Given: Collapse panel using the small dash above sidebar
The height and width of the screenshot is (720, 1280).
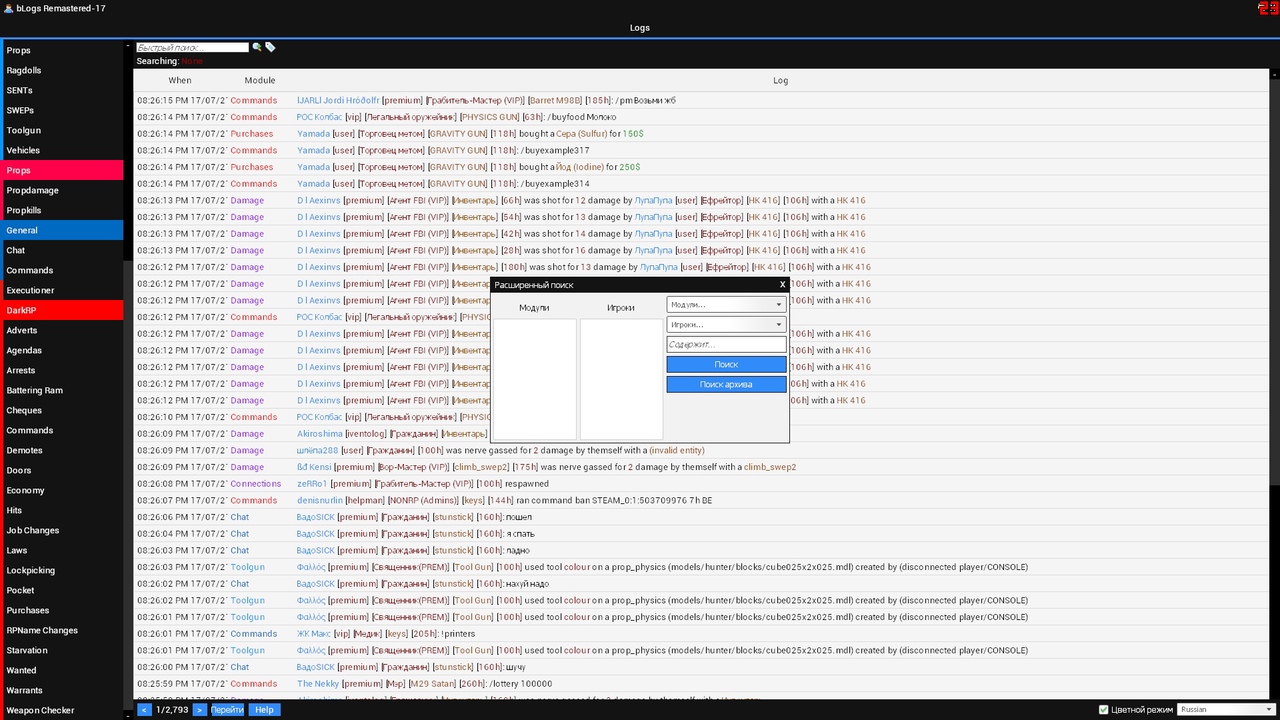Looking at the screenshot, I should point(128,47).
